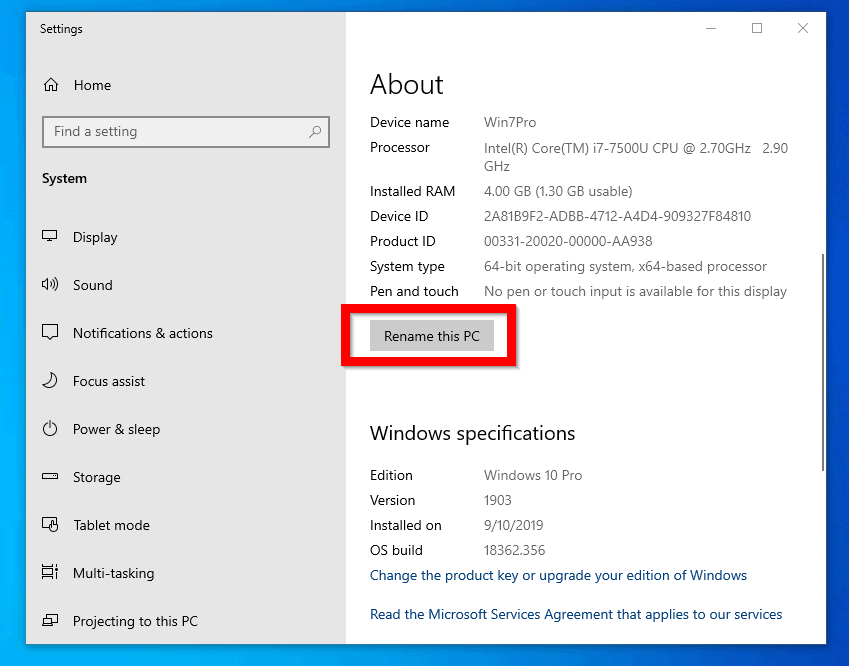Select Sound from the System menu
The width and height of the screenshot is (849, 666).
pos(95,285)
